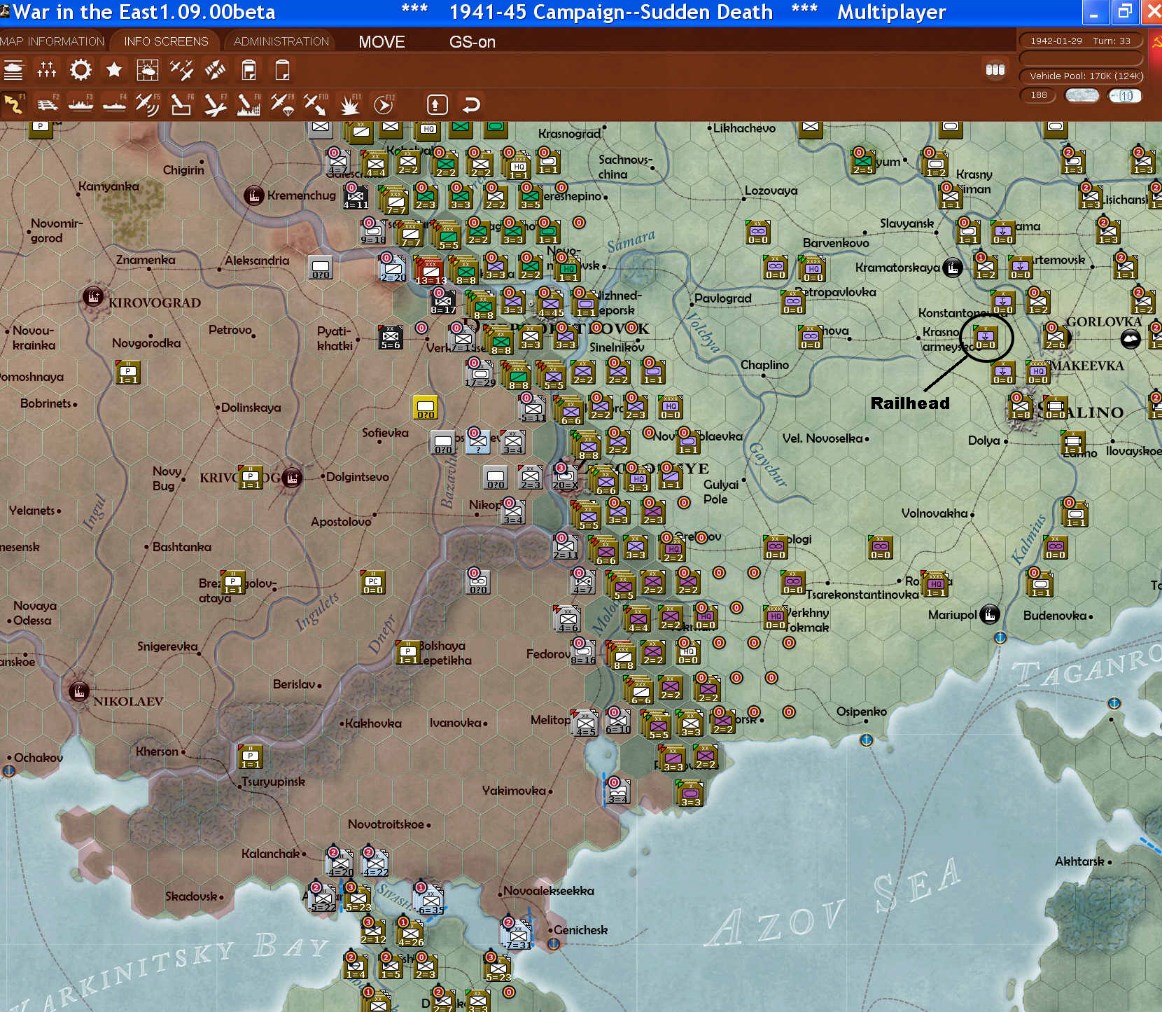The width and height of the screenshot is (1162, 1012).
Task: Select F8 bomb city mode
Action: 248,104
